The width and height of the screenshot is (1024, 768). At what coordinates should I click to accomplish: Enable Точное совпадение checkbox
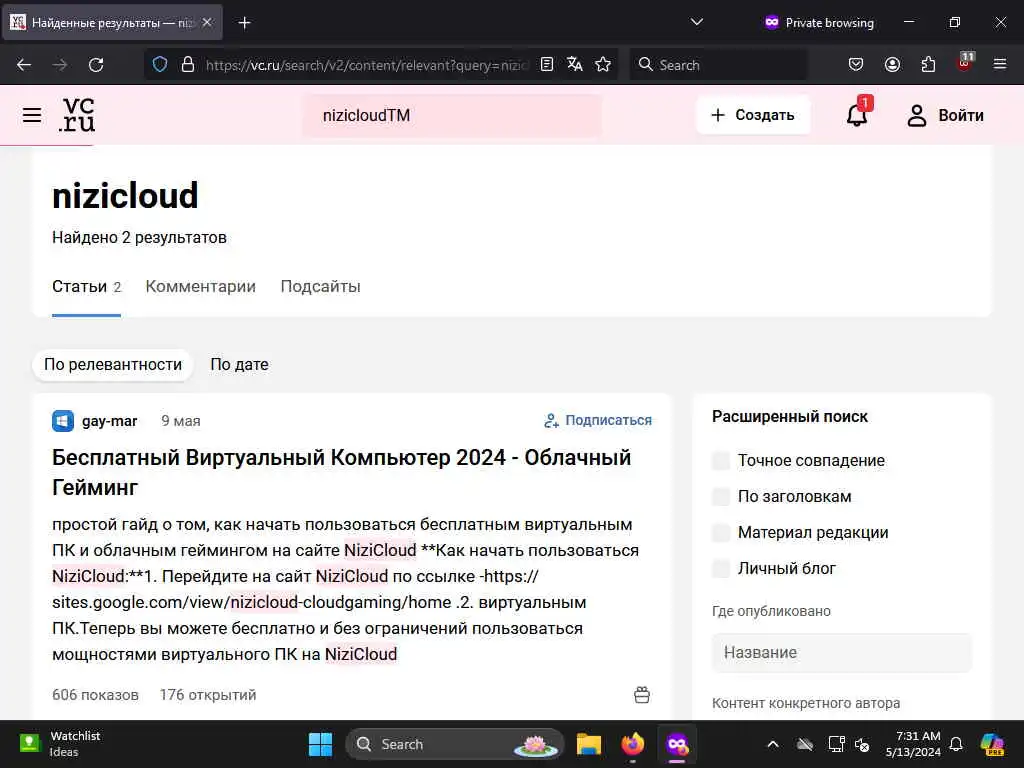(721, 460)
